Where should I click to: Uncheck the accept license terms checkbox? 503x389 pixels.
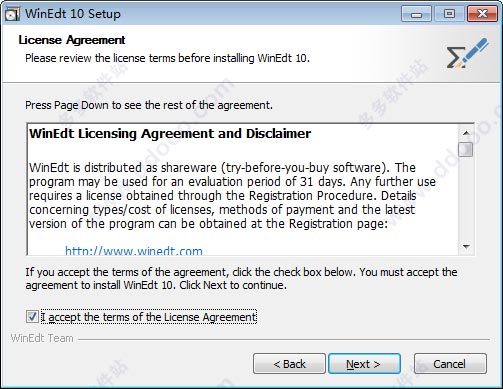32,316
